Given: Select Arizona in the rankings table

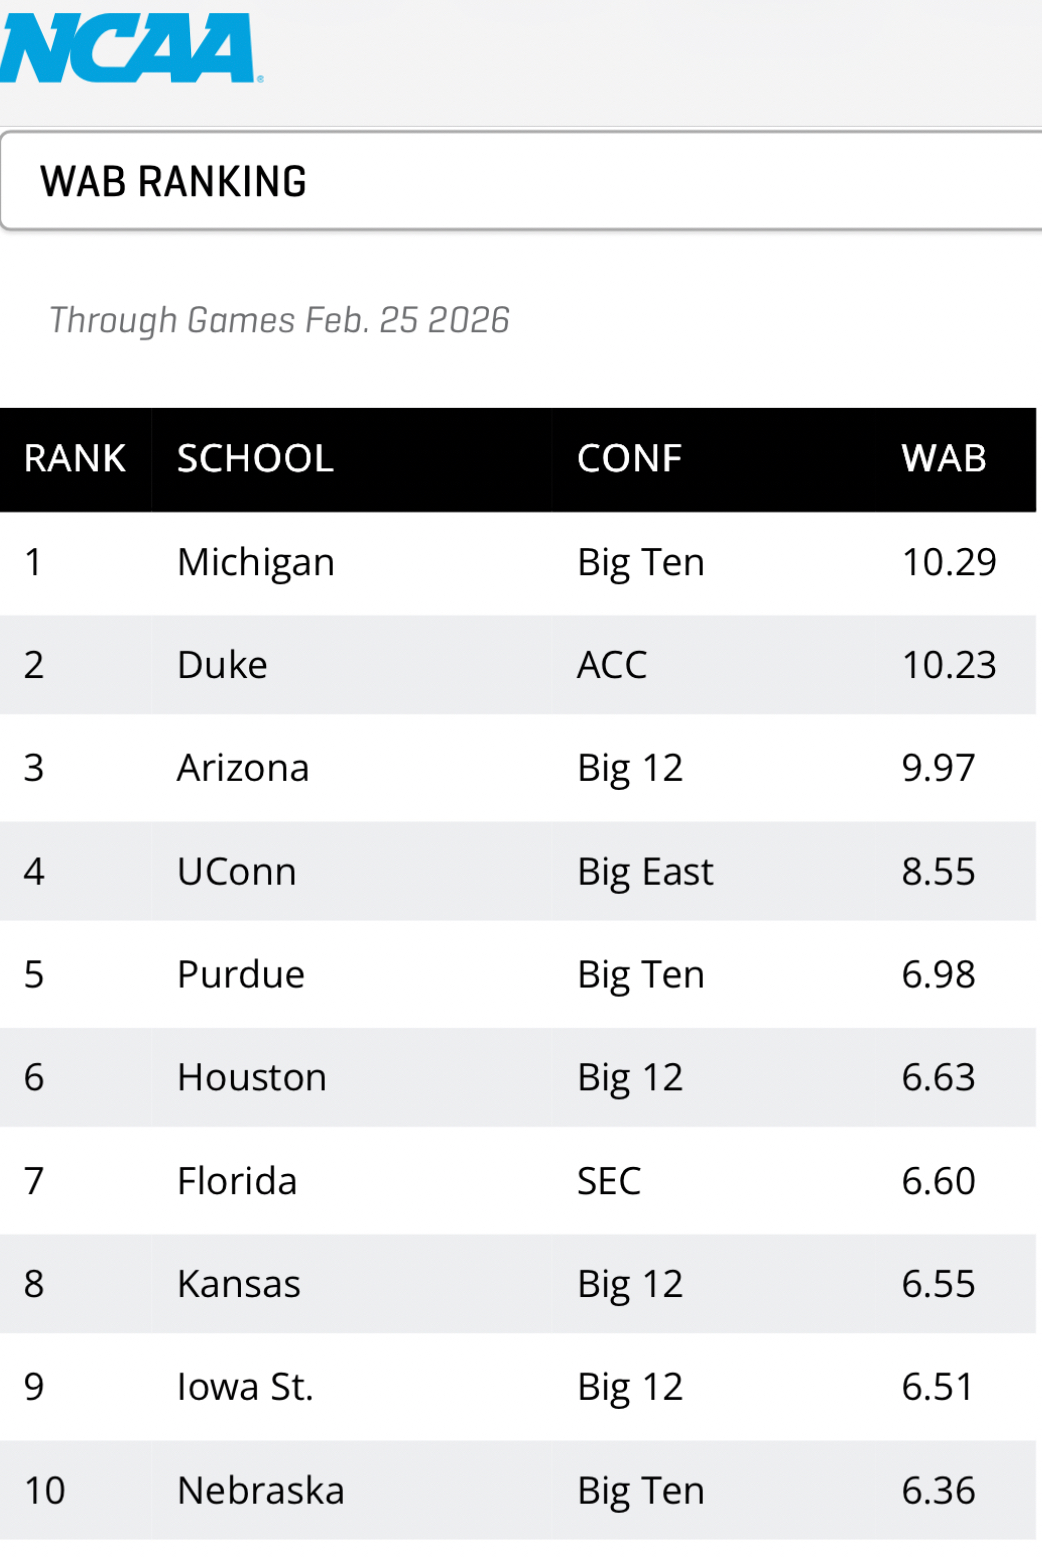Looking at the screenshot, I should pos(243,768).
